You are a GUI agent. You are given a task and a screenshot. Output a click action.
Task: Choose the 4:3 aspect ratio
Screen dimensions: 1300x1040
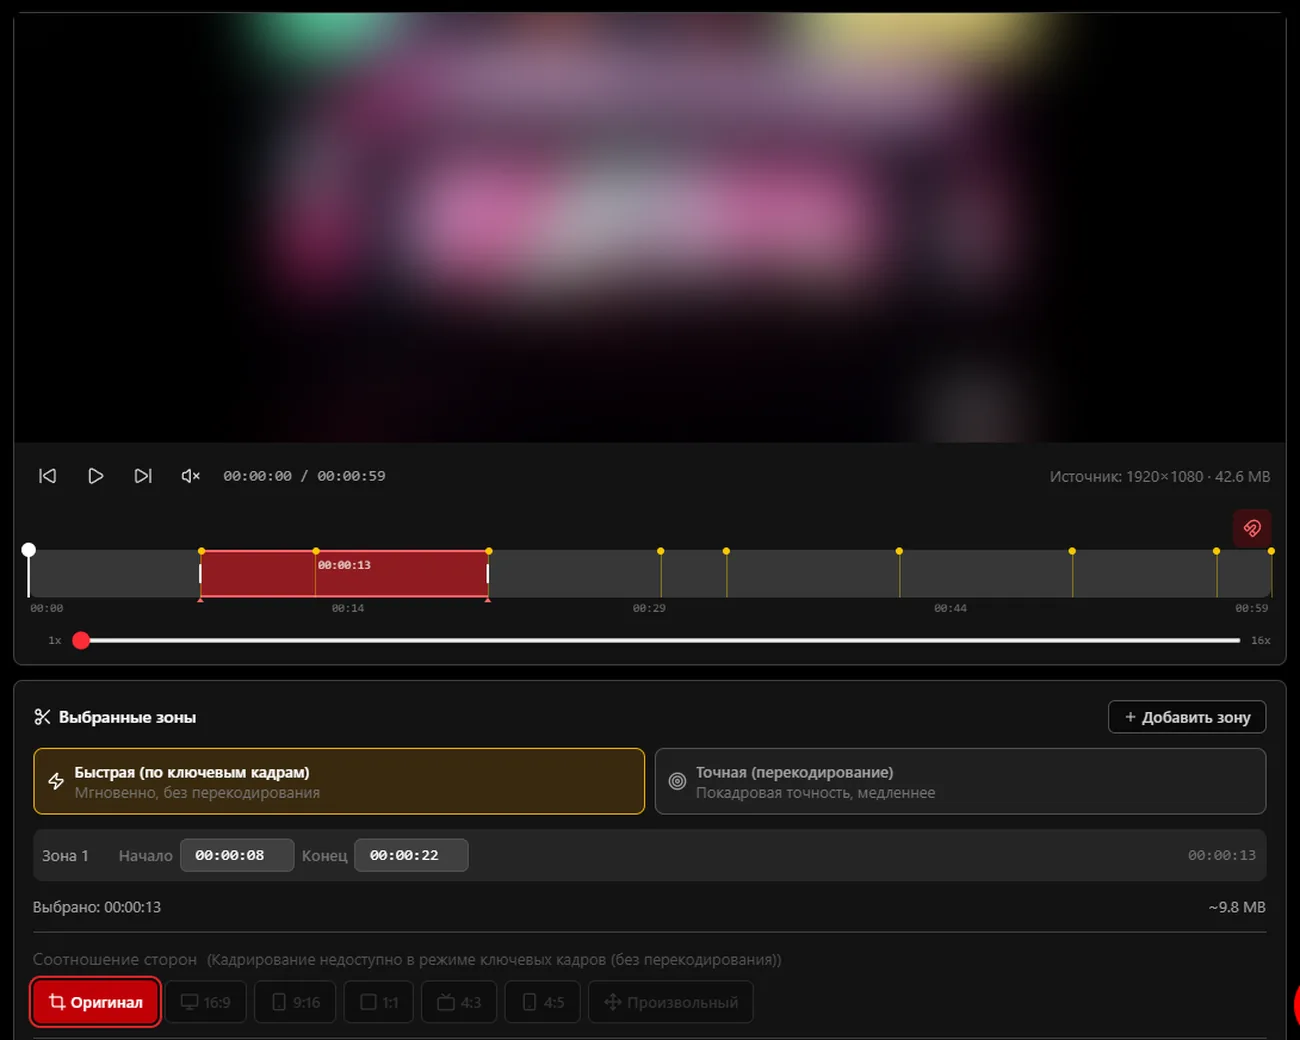point(459,1002)
